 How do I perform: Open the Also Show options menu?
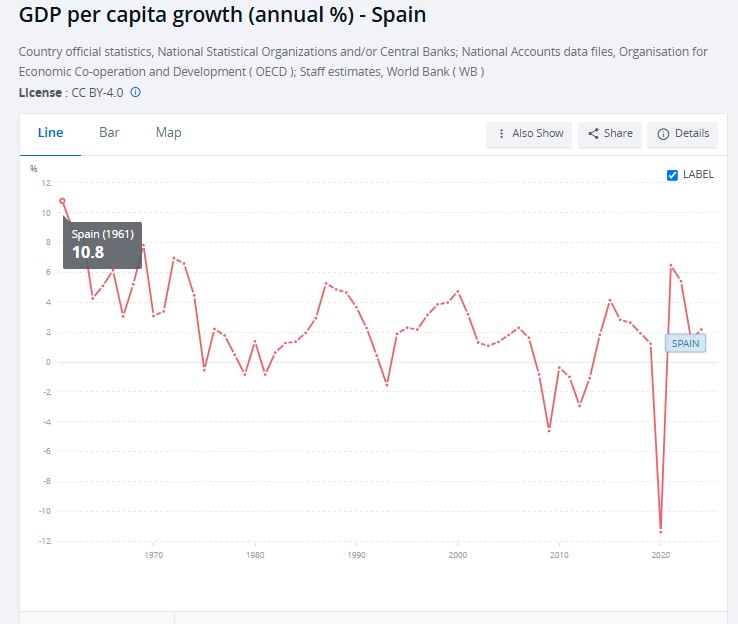click(x=529, y=134)
